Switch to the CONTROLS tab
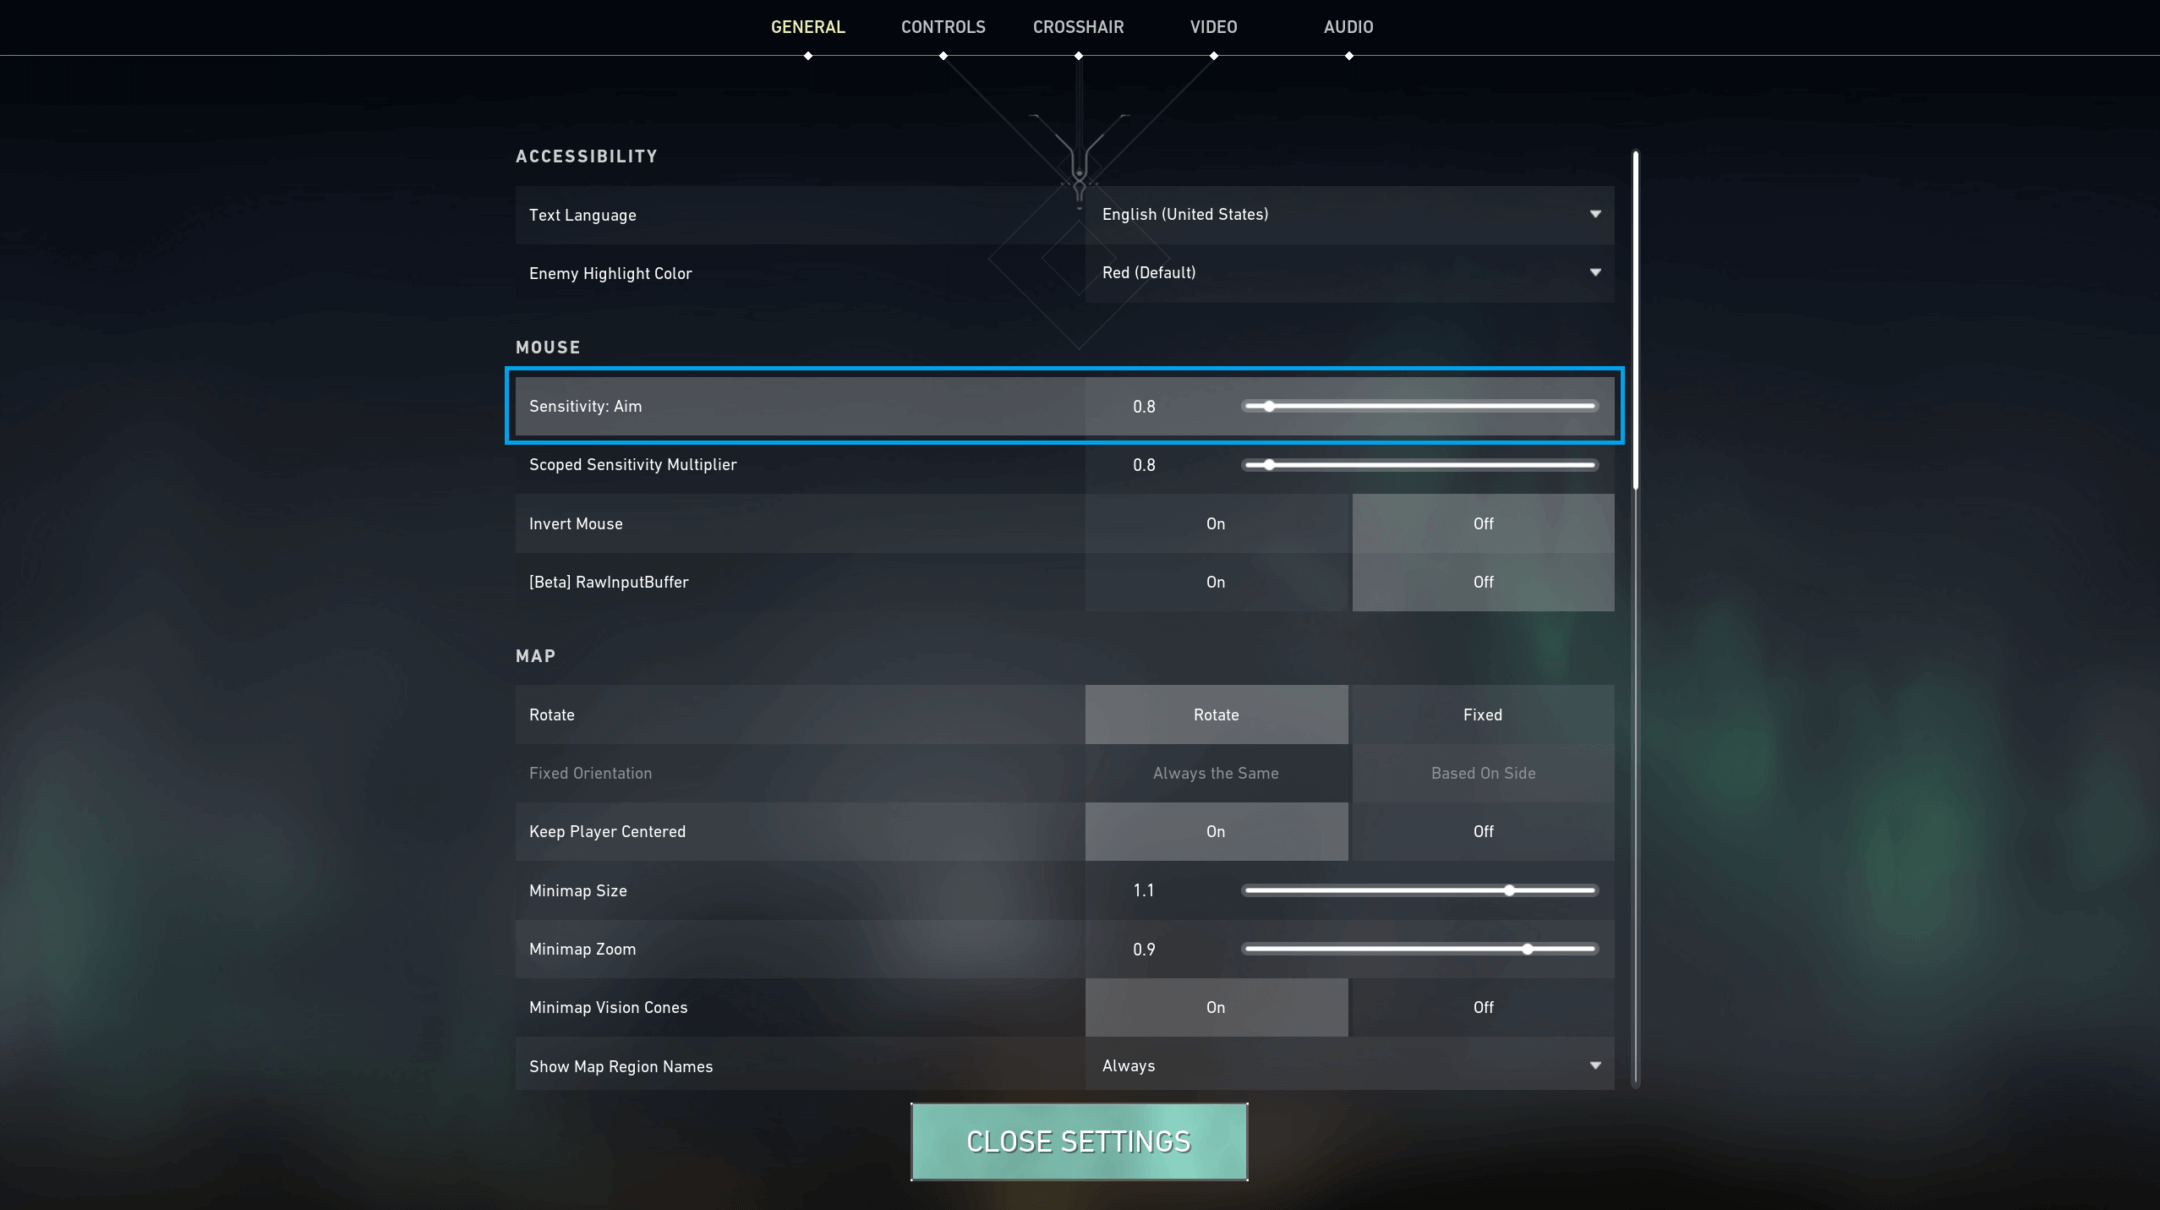Screen dimensions: 2160x1210 pyautogui.click(x=944, y=27)
